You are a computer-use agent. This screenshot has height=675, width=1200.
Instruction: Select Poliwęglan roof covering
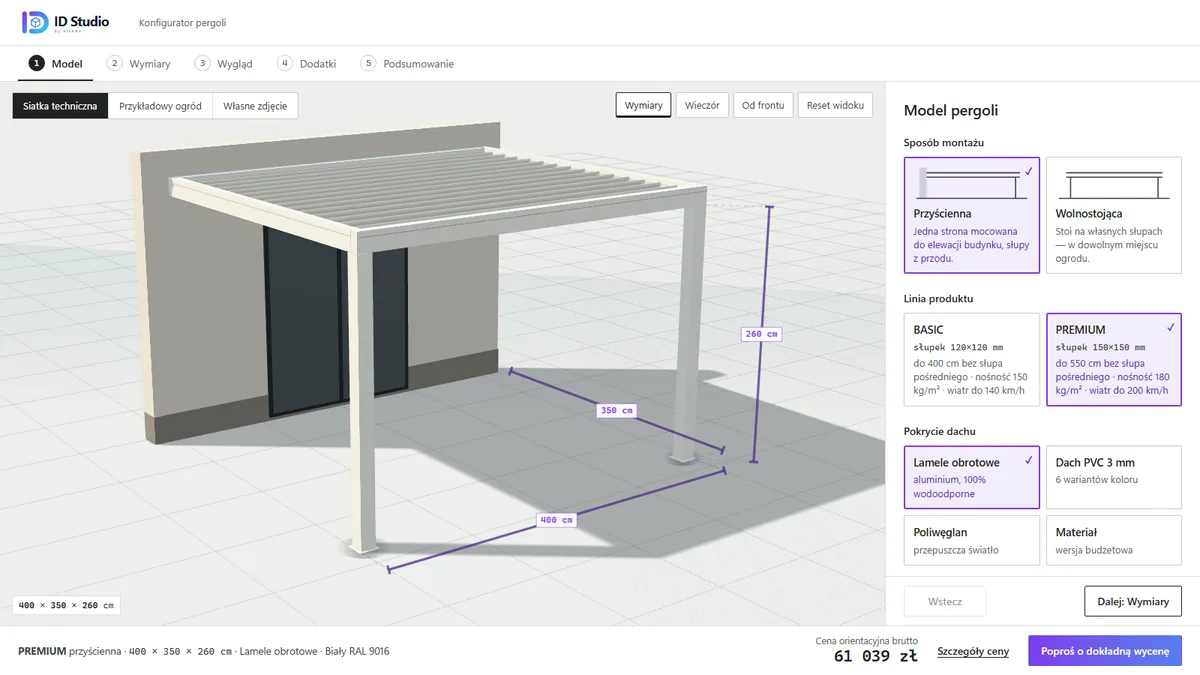click(972, 540)
